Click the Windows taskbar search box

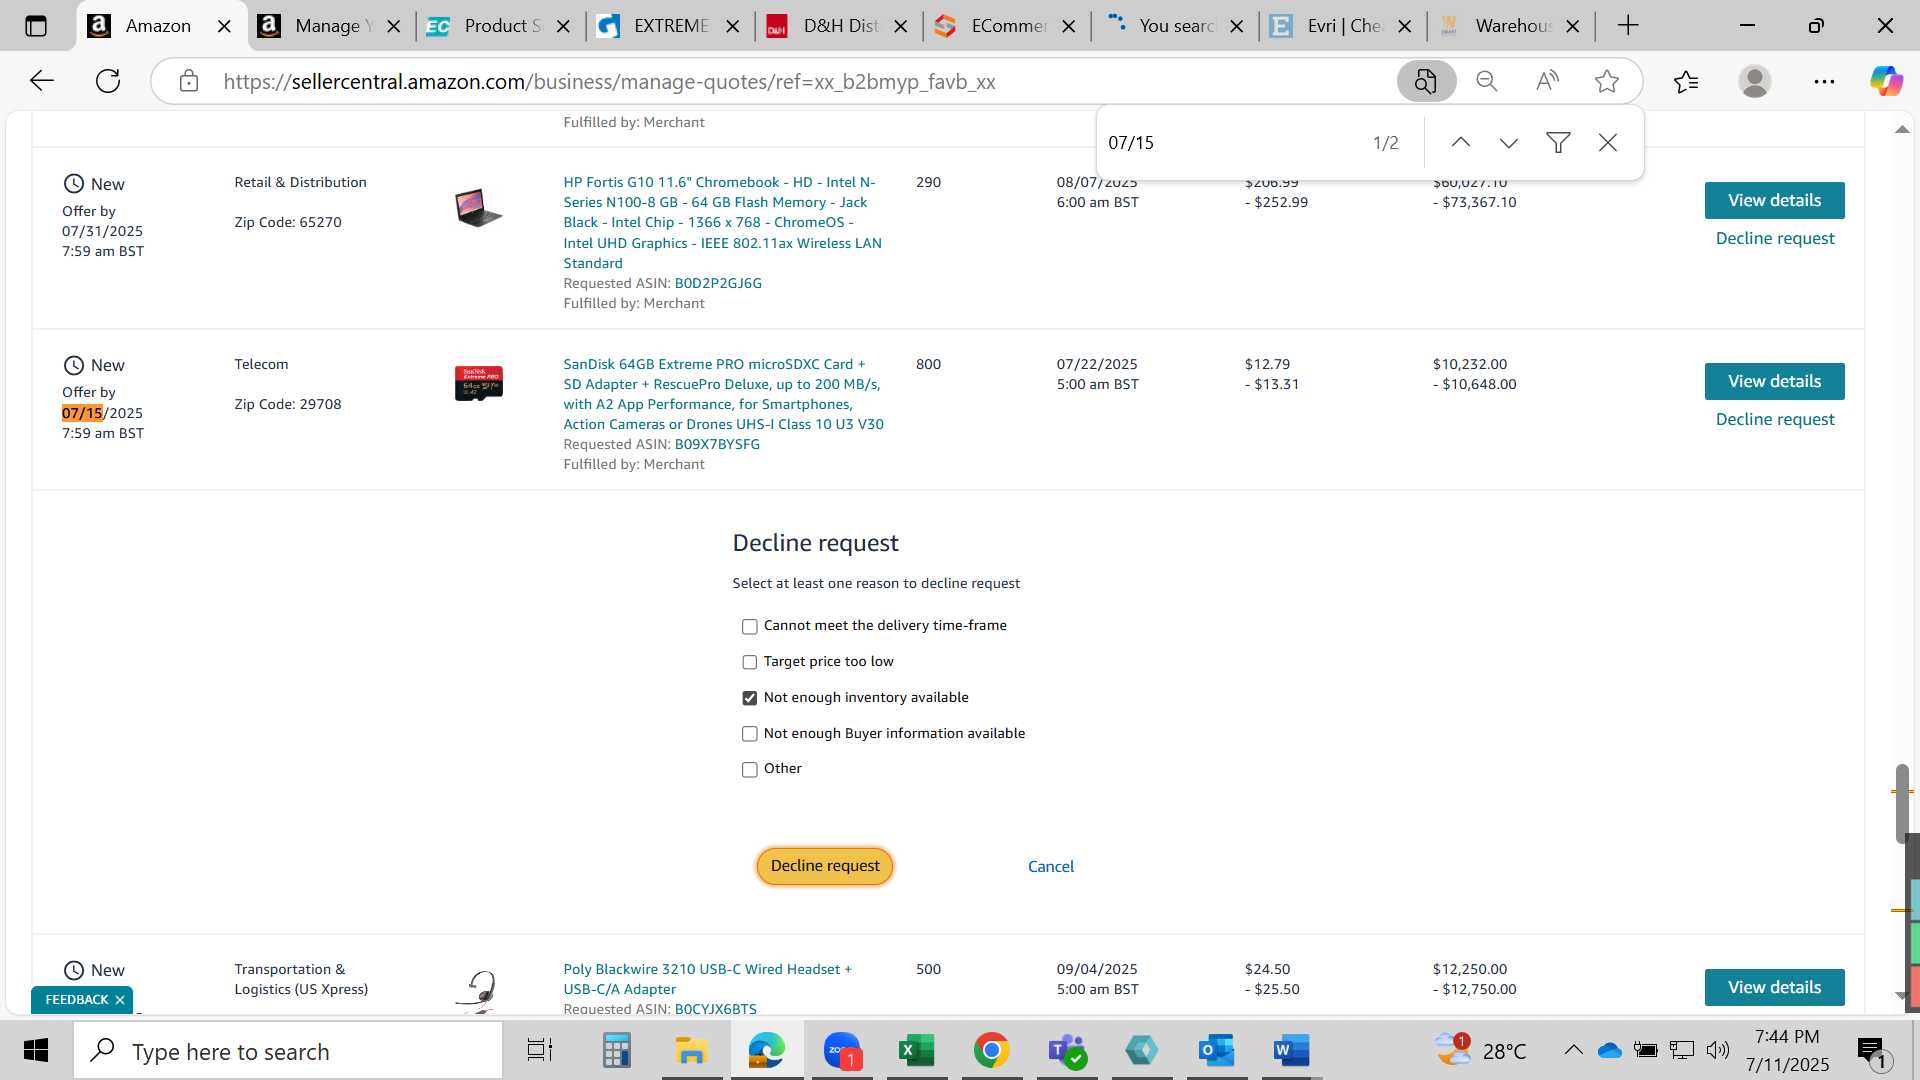click(x=288, y=1051)
